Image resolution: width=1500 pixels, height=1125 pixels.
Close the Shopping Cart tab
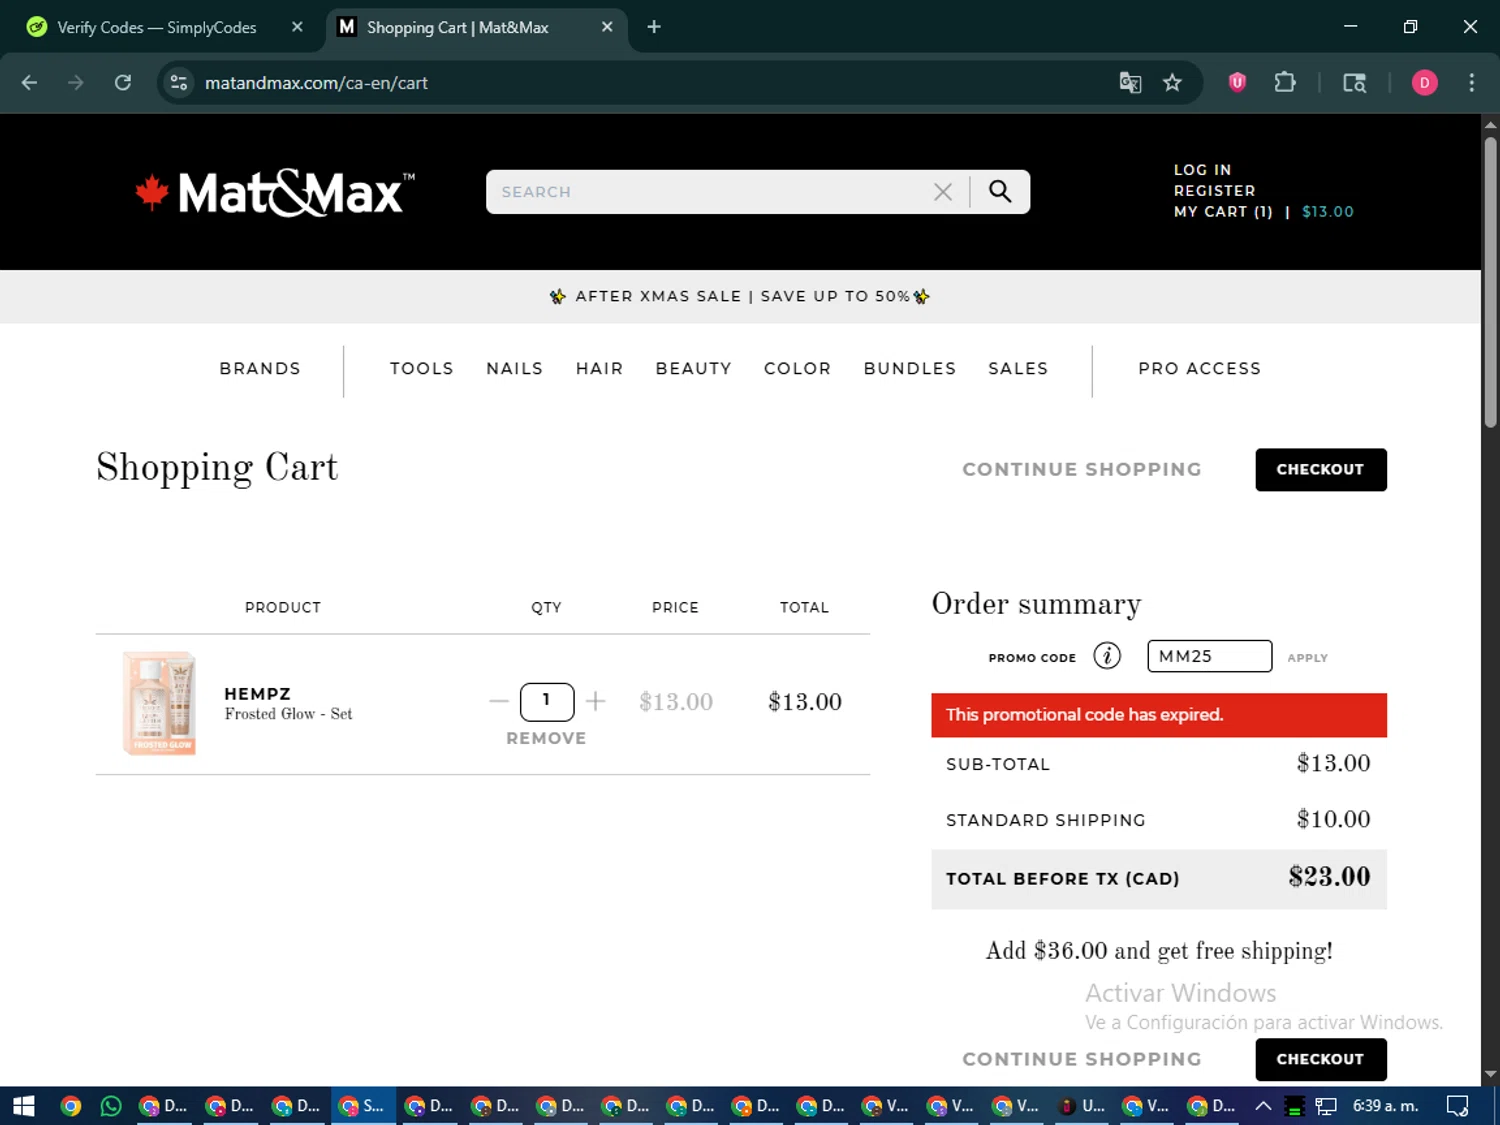click(x=607, y=27)
